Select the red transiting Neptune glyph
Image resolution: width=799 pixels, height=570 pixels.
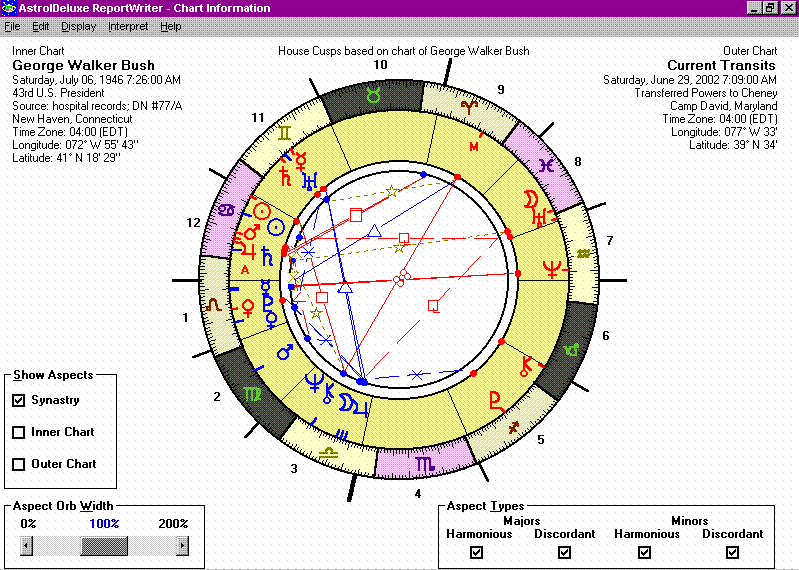(551, 268)
